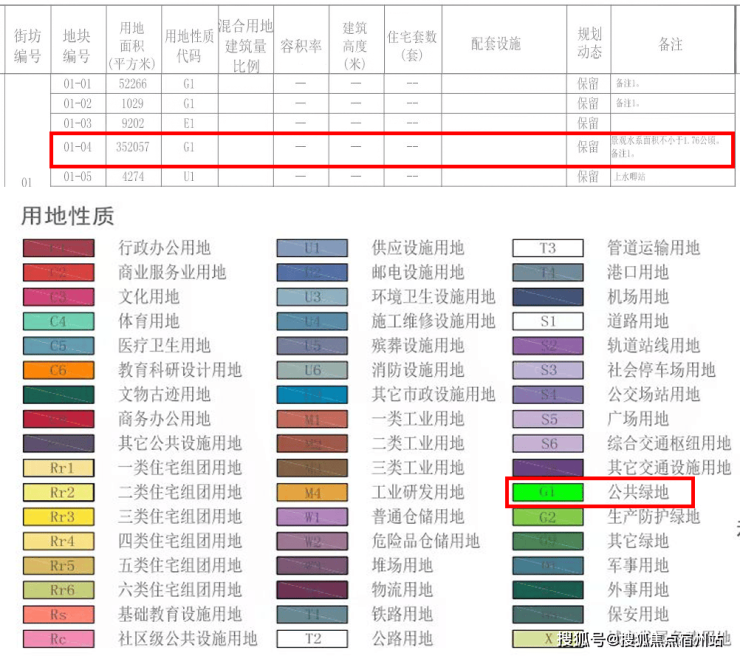The height and width of the screenshot is (656, 740).
Task: Click the 容积率 column header
Action: tap(300, 45)
